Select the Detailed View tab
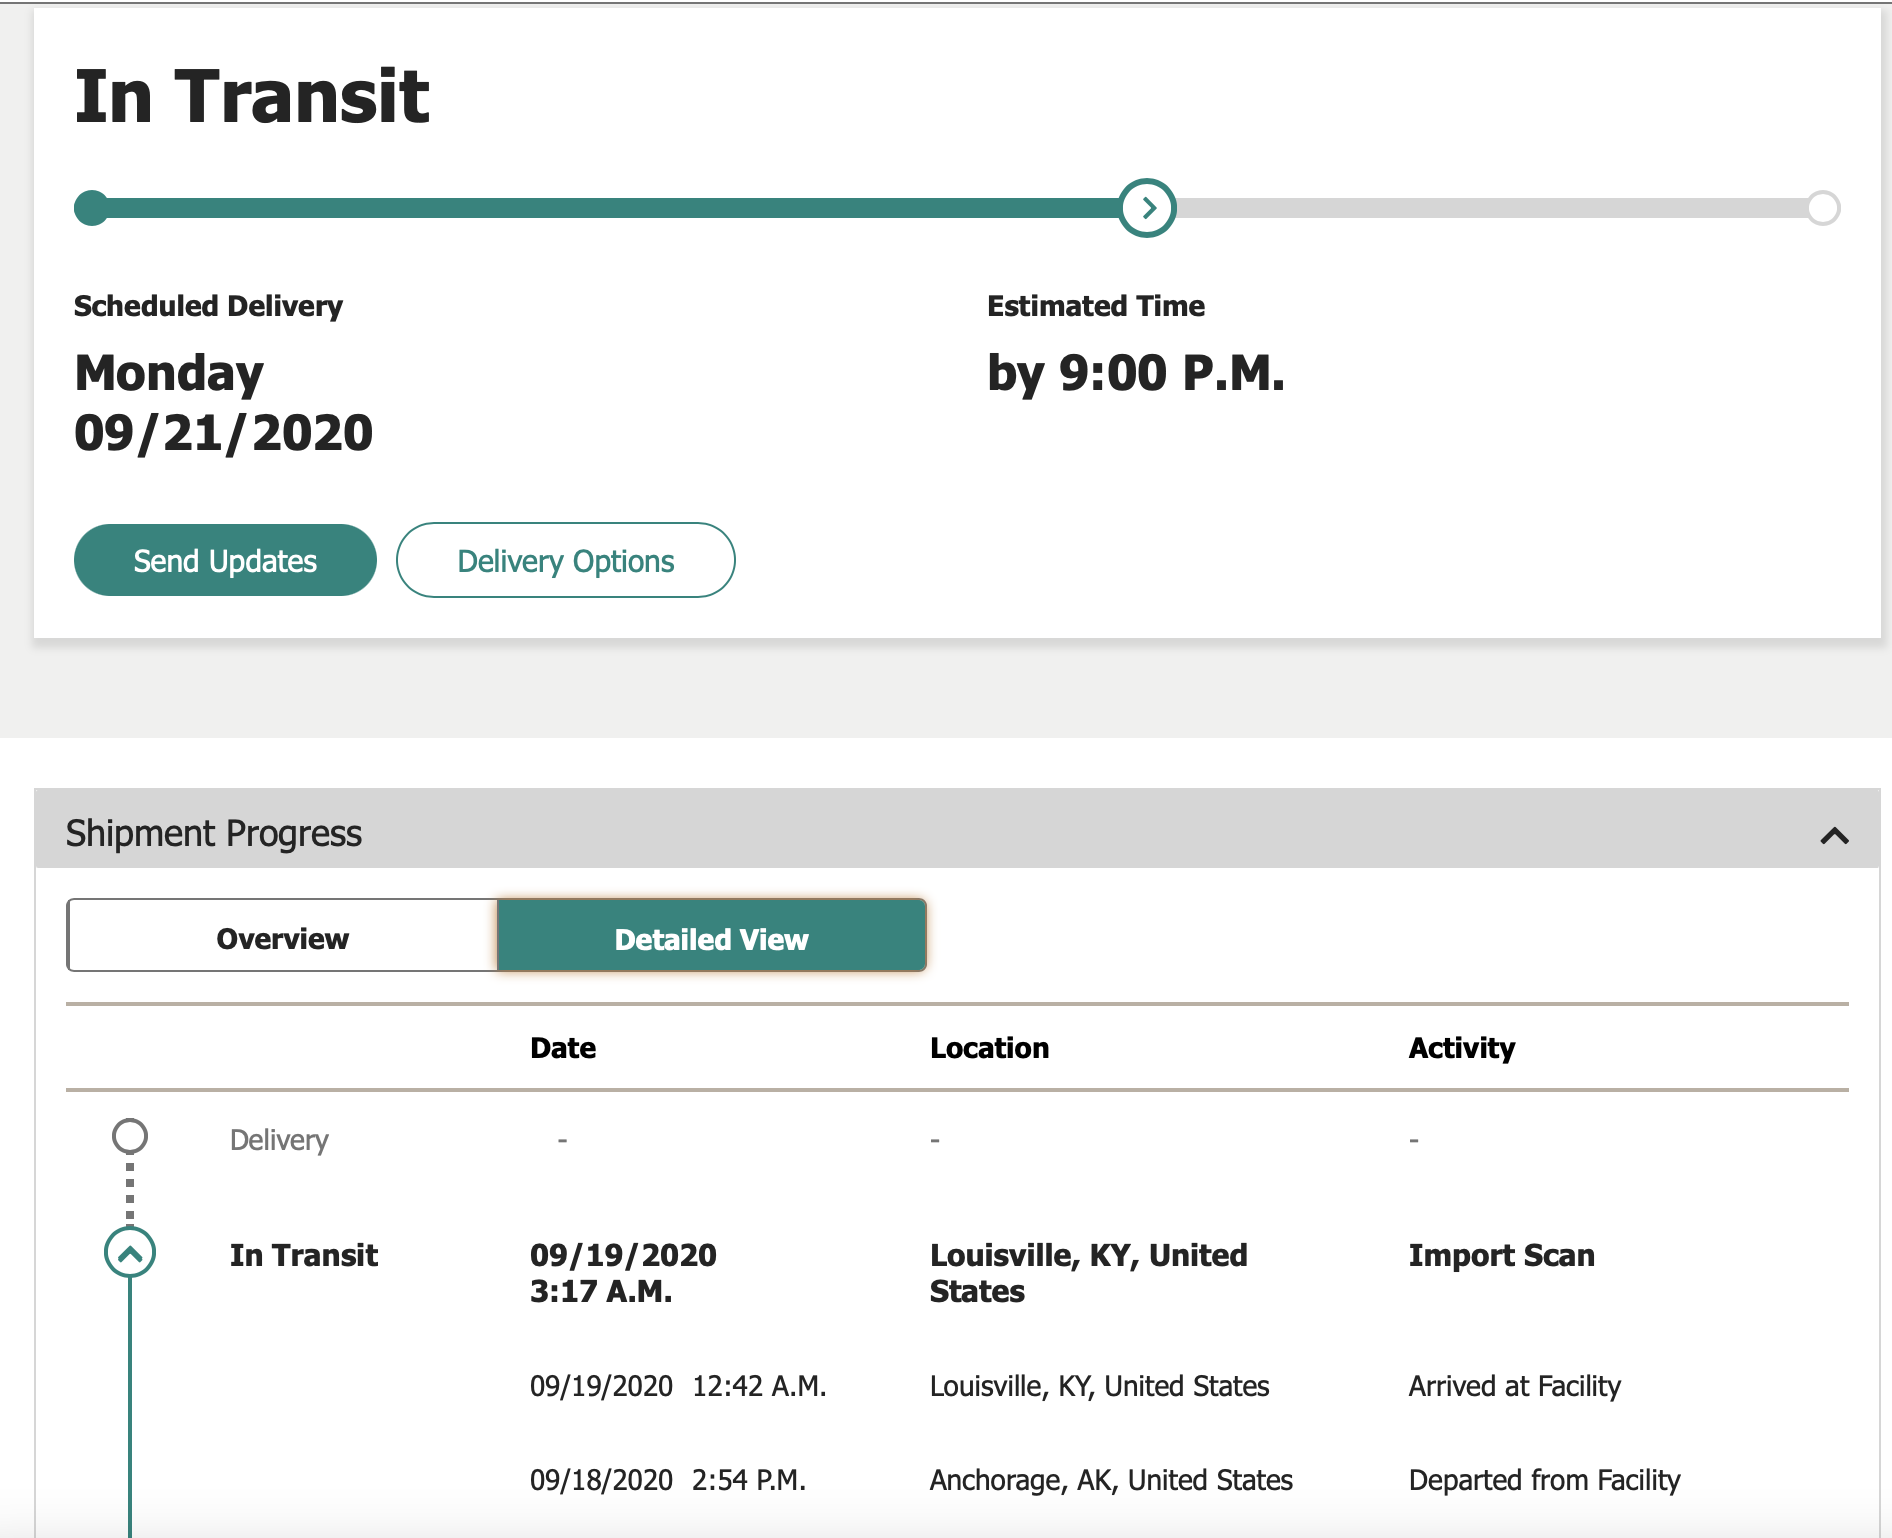 coord(712,937)
